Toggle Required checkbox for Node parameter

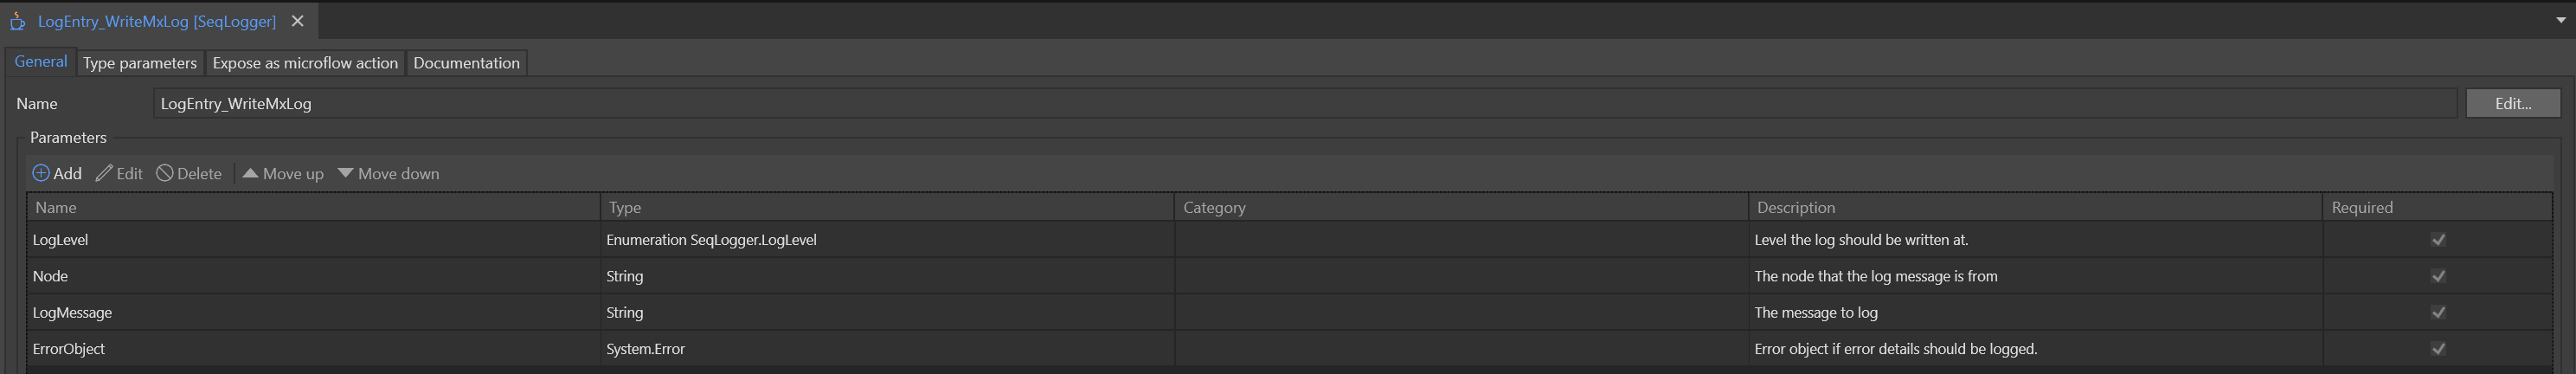tap(2438, 276)
